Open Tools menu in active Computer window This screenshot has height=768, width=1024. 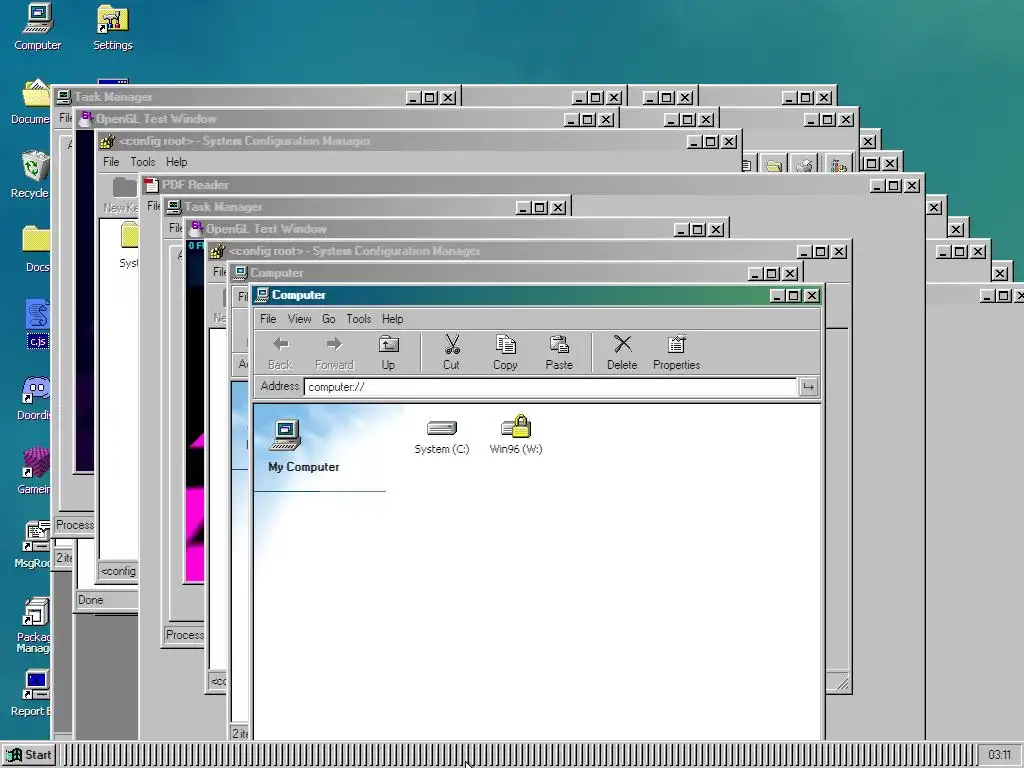[359, 319]
